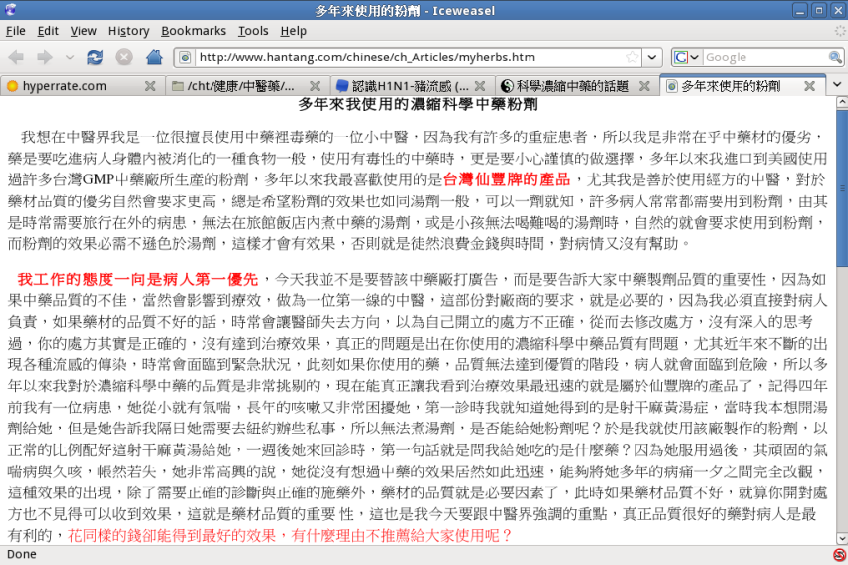This screenshot has height=565, width=848.
Task: Click the Back navigation arrow
Action: (x=18, y=57)
